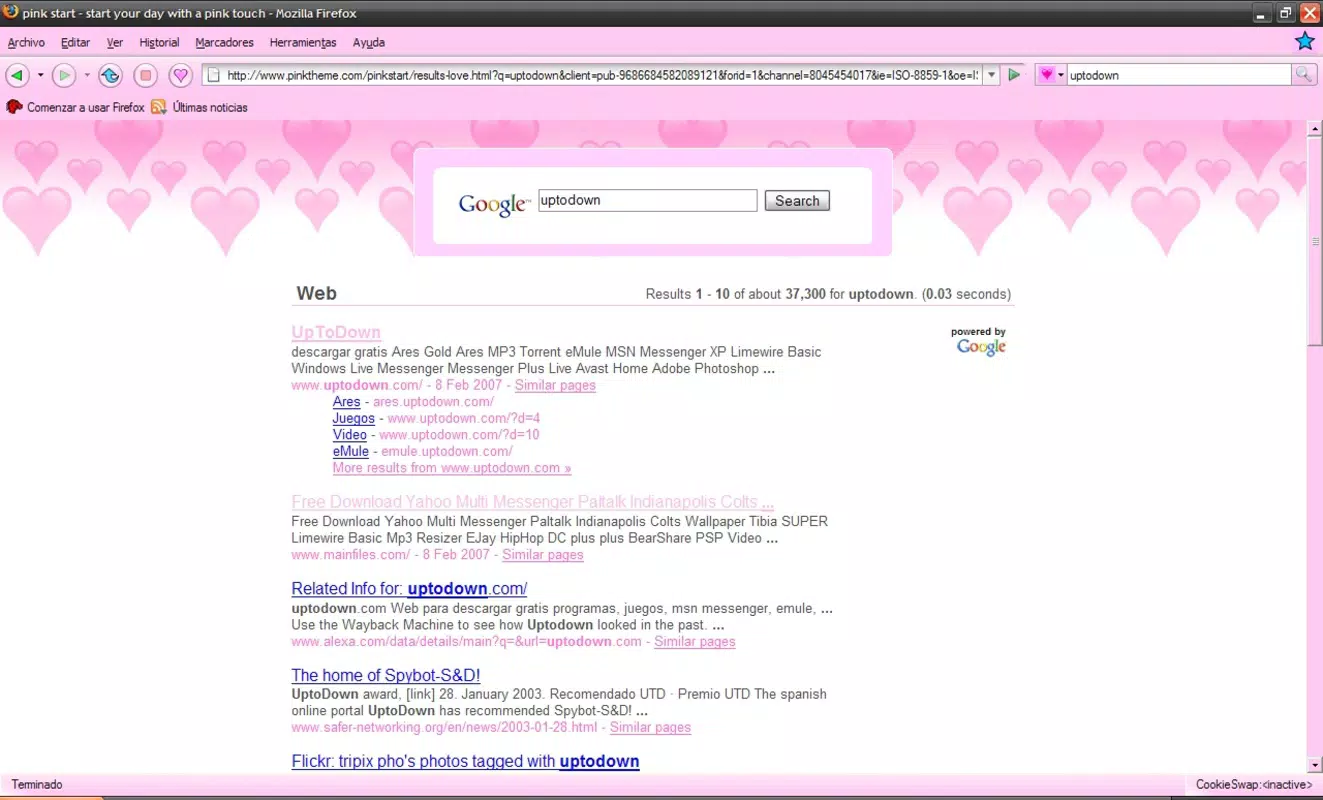
Task: Click the green Go arrow icon
Action: [x=1014, y=75]
